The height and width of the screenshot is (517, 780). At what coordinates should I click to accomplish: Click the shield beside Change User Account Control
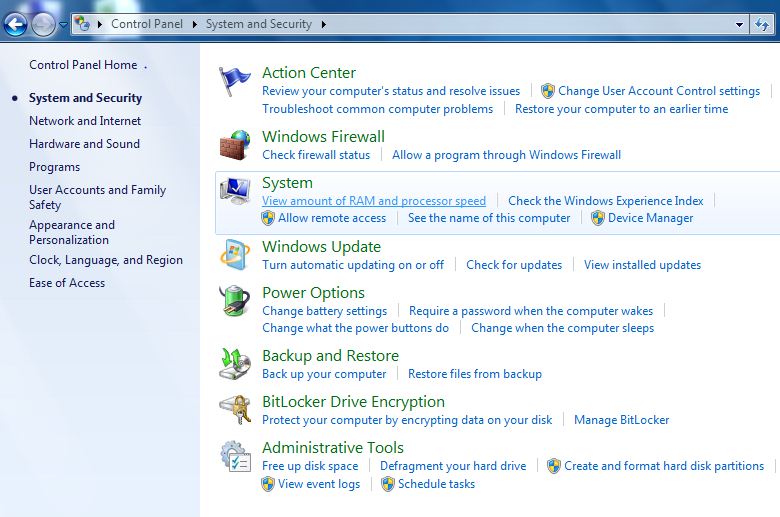coord(548,91)
